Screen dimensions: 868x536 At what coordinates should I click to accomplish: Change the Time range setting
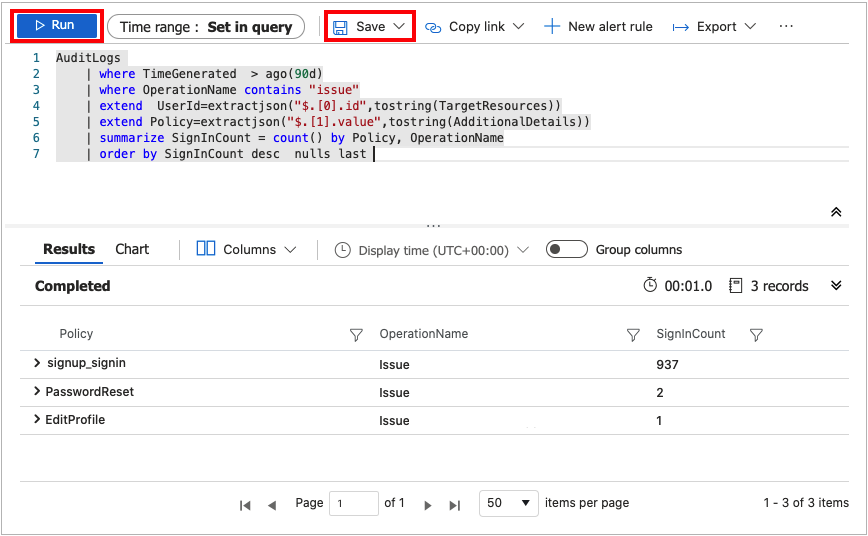pyautogui.click(x=206, y=27)
